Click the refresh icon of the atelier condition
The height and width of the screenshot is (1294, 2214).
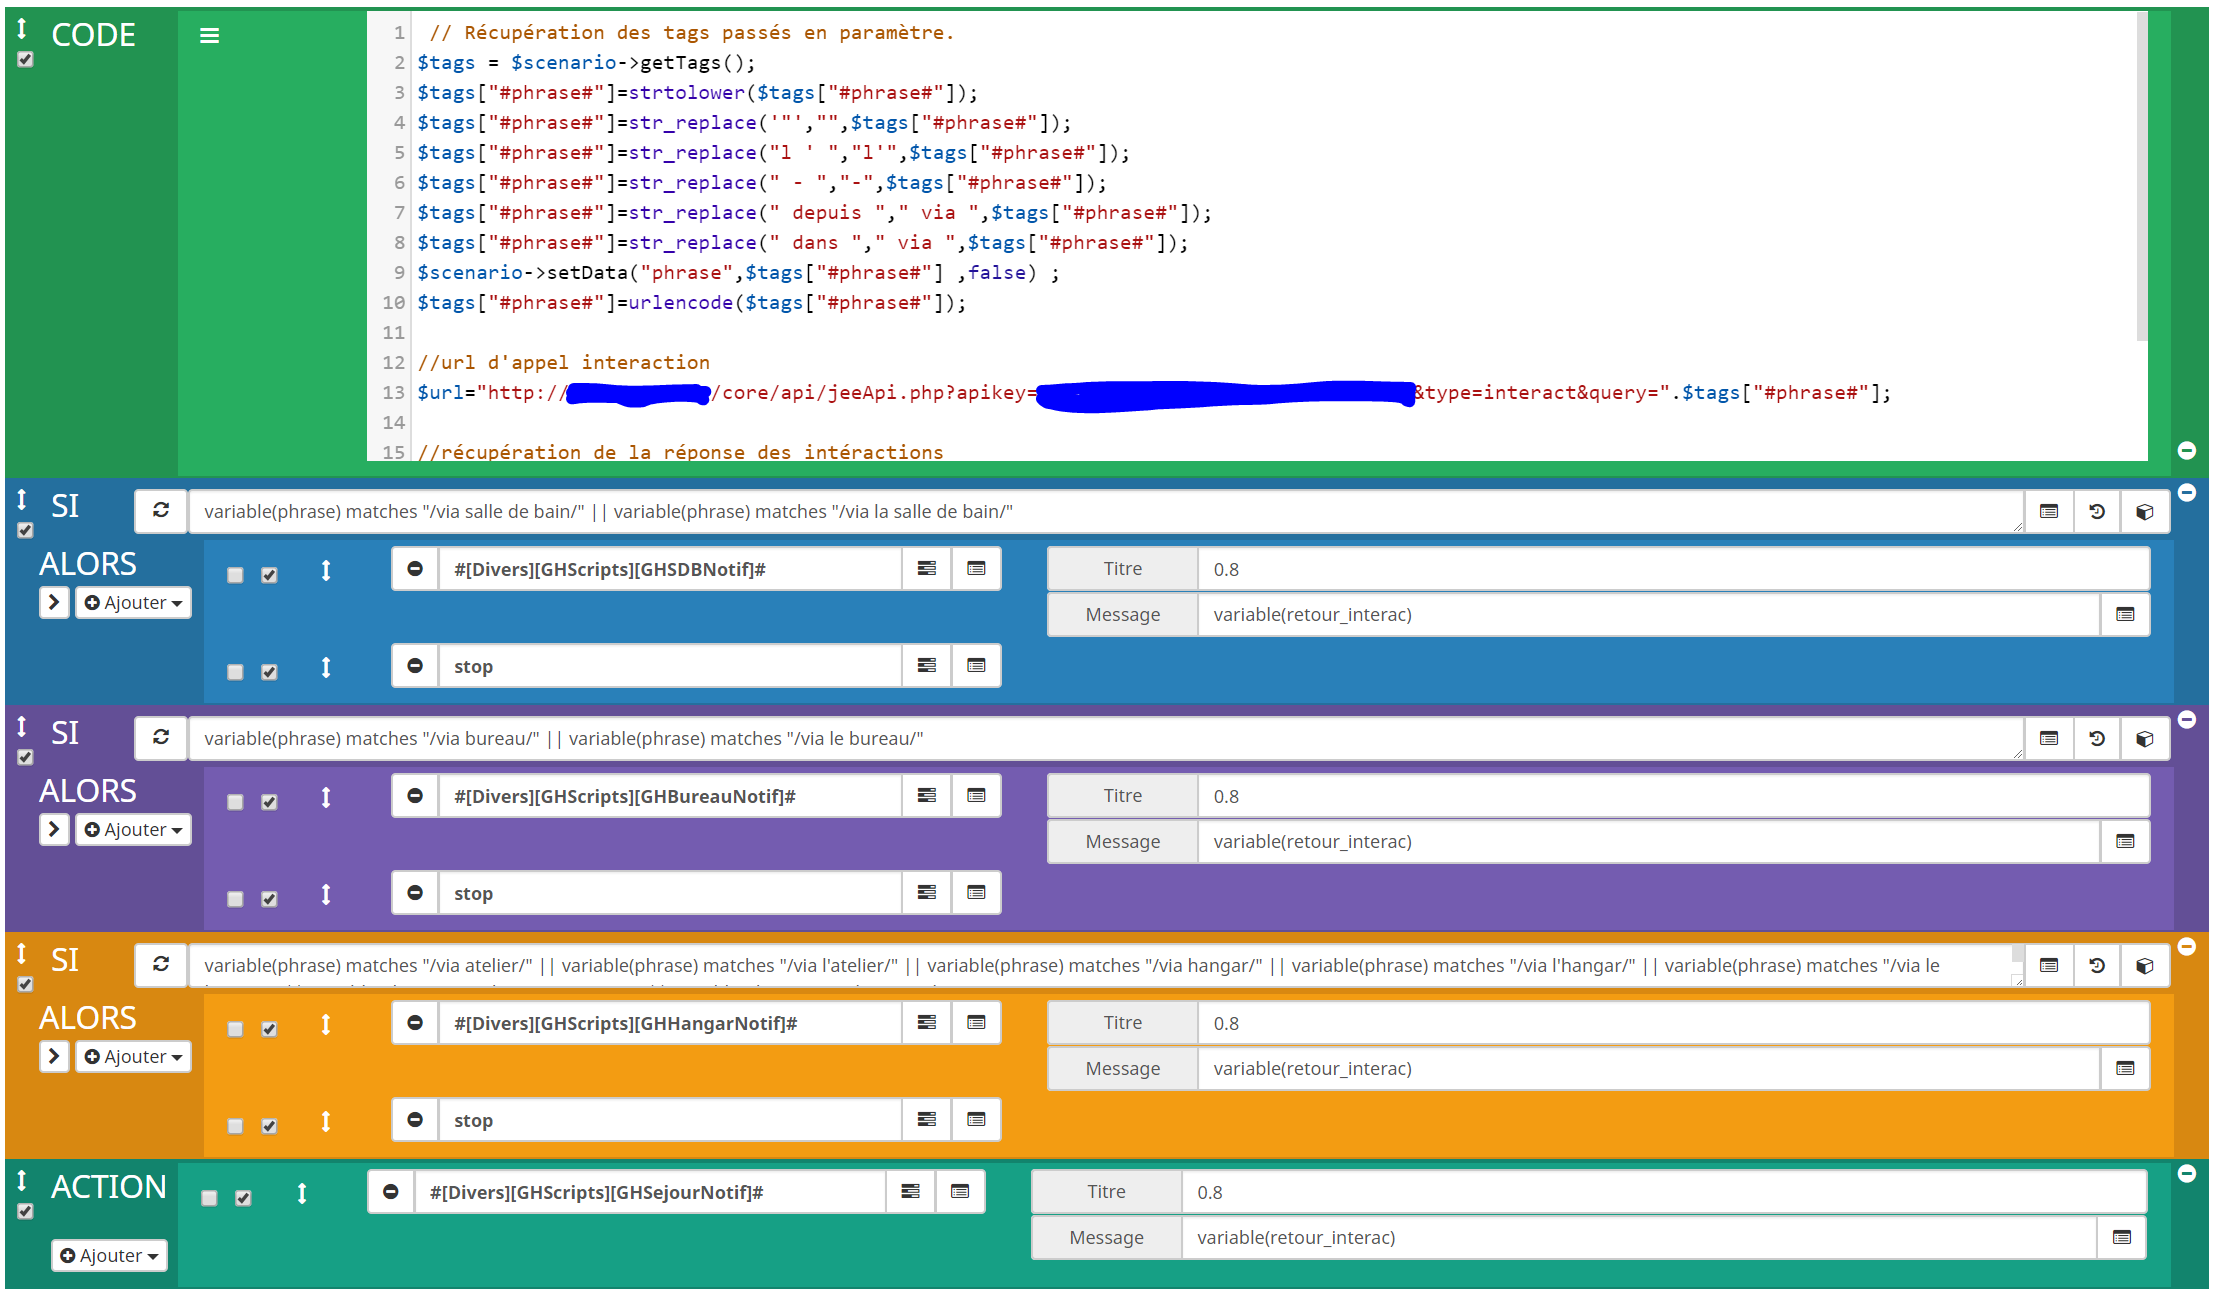(161, 965)
